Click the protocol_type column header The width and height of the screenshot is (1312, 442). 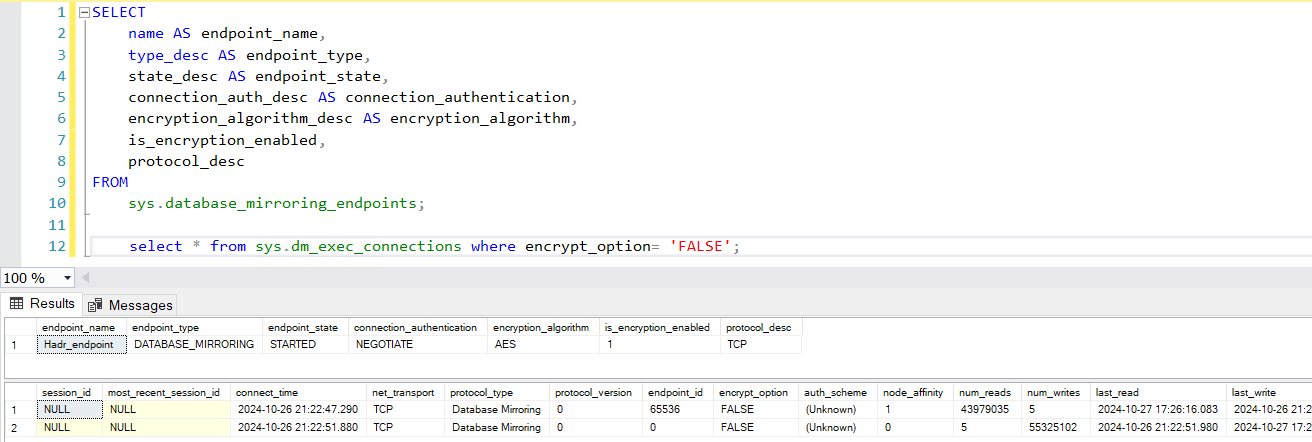(499, 393)
